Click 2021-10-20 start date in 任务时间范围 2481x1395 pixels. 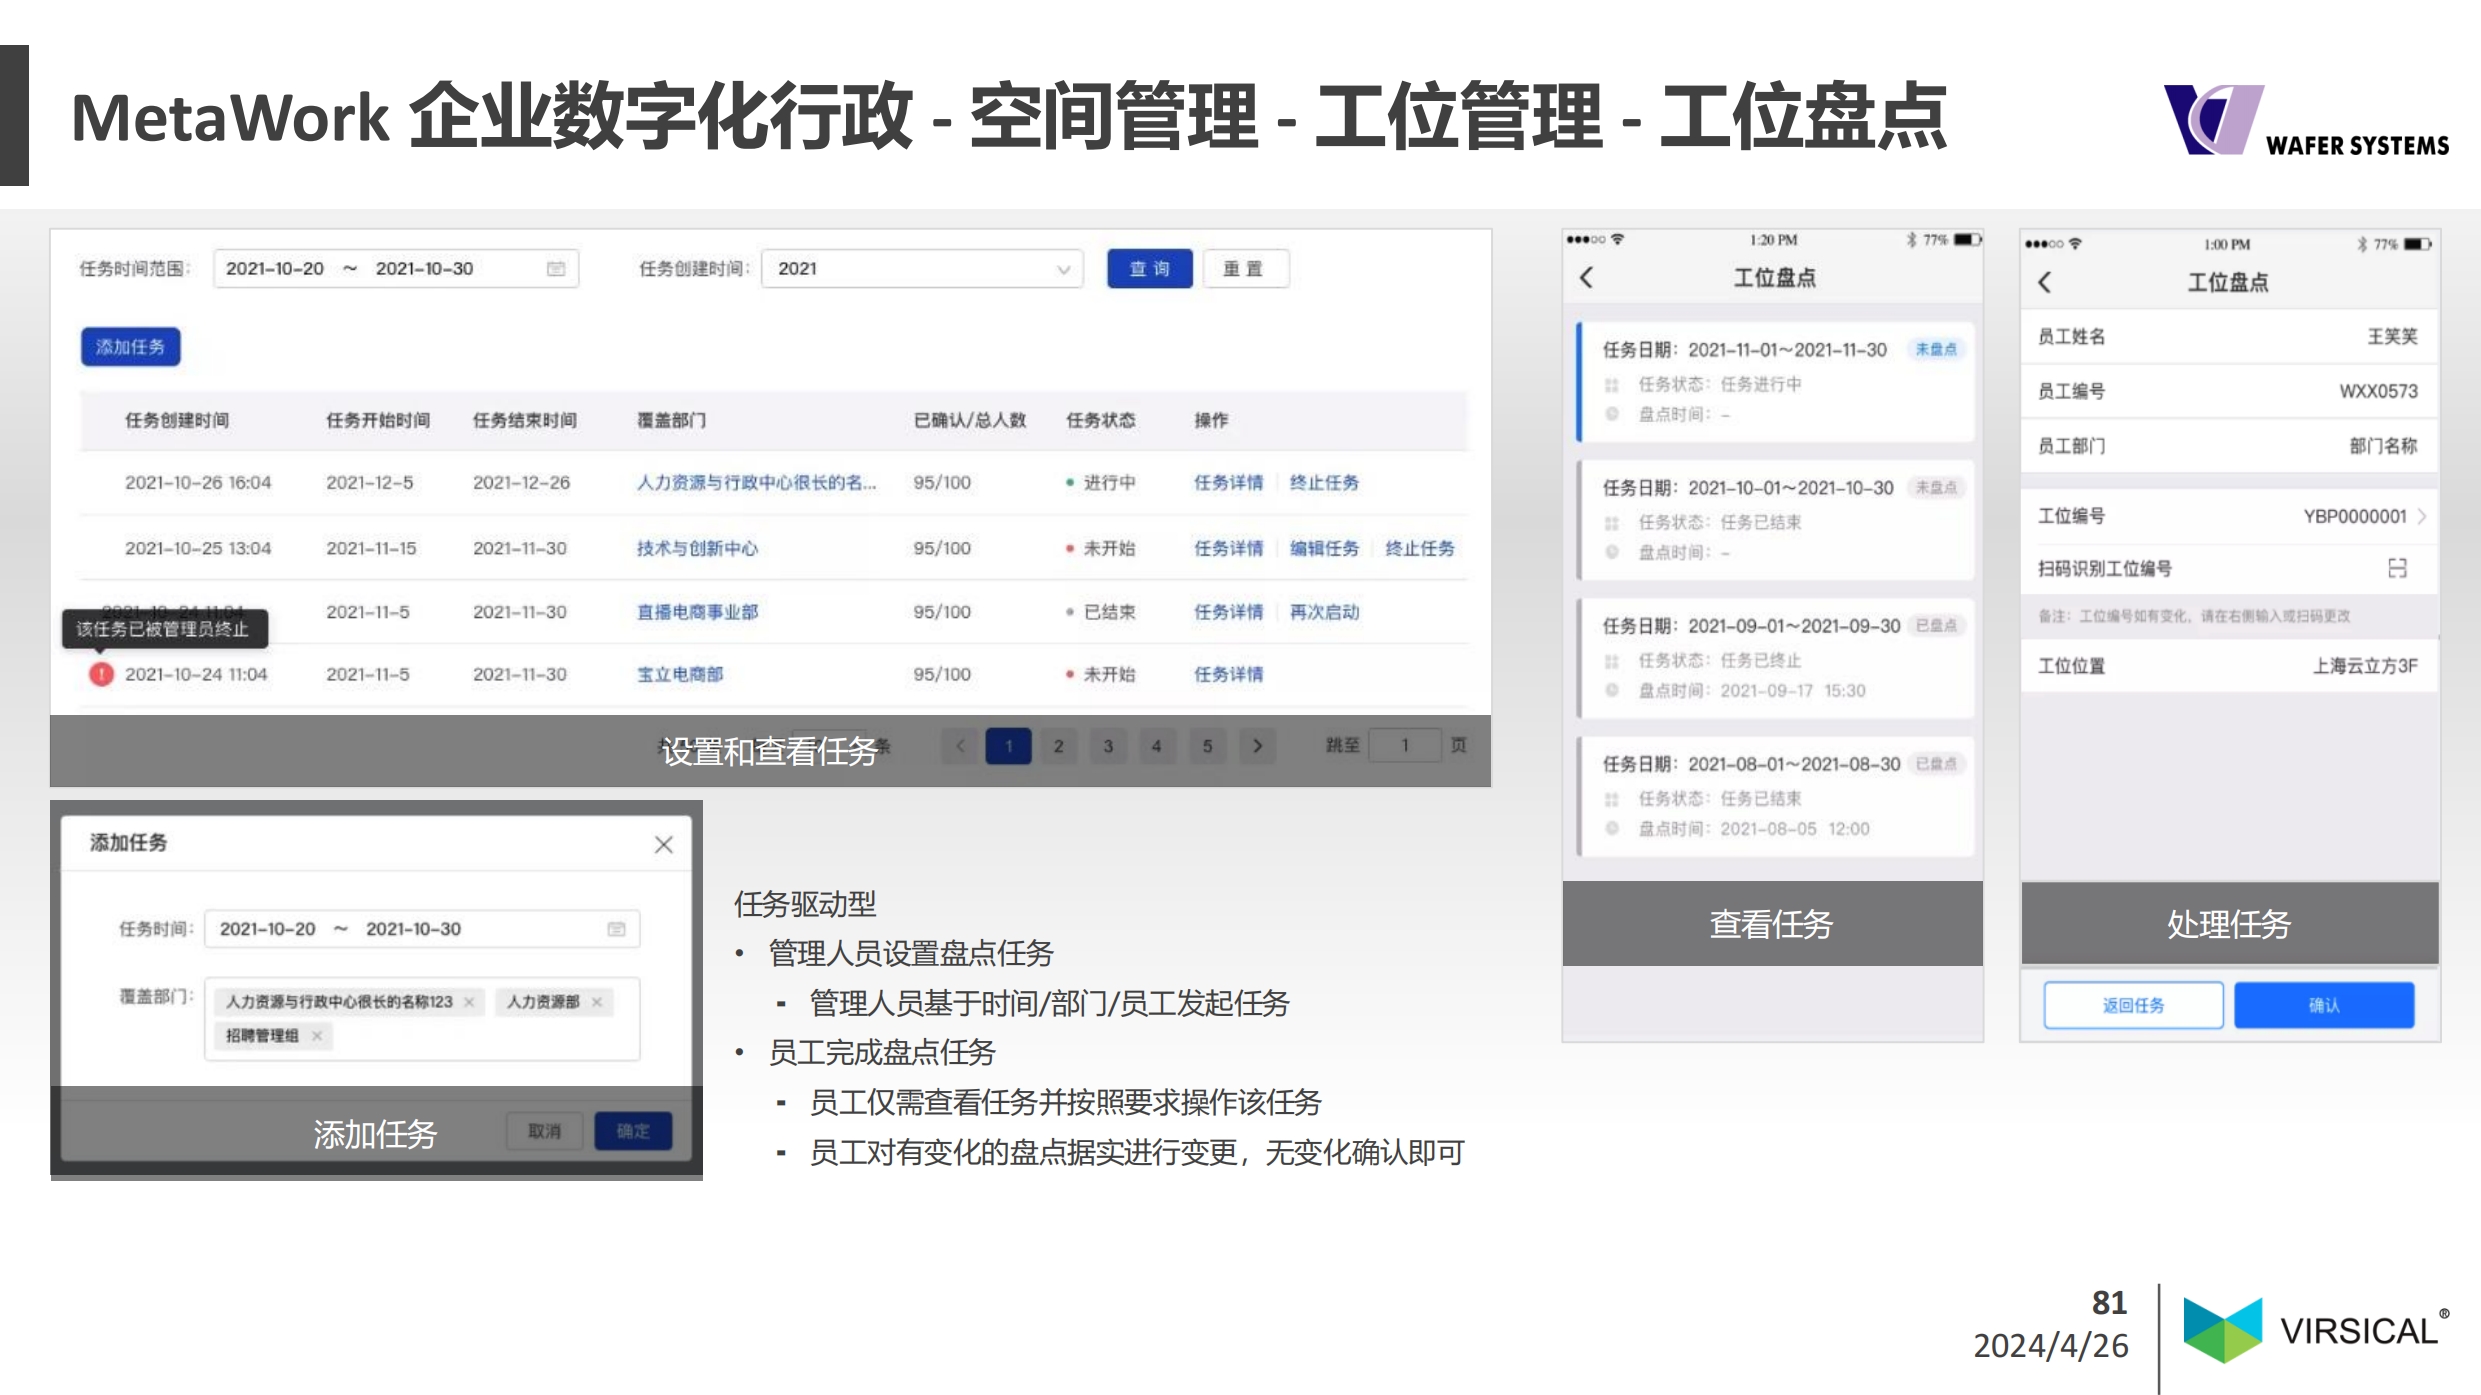pyautogui.click(x=274, y=269)
